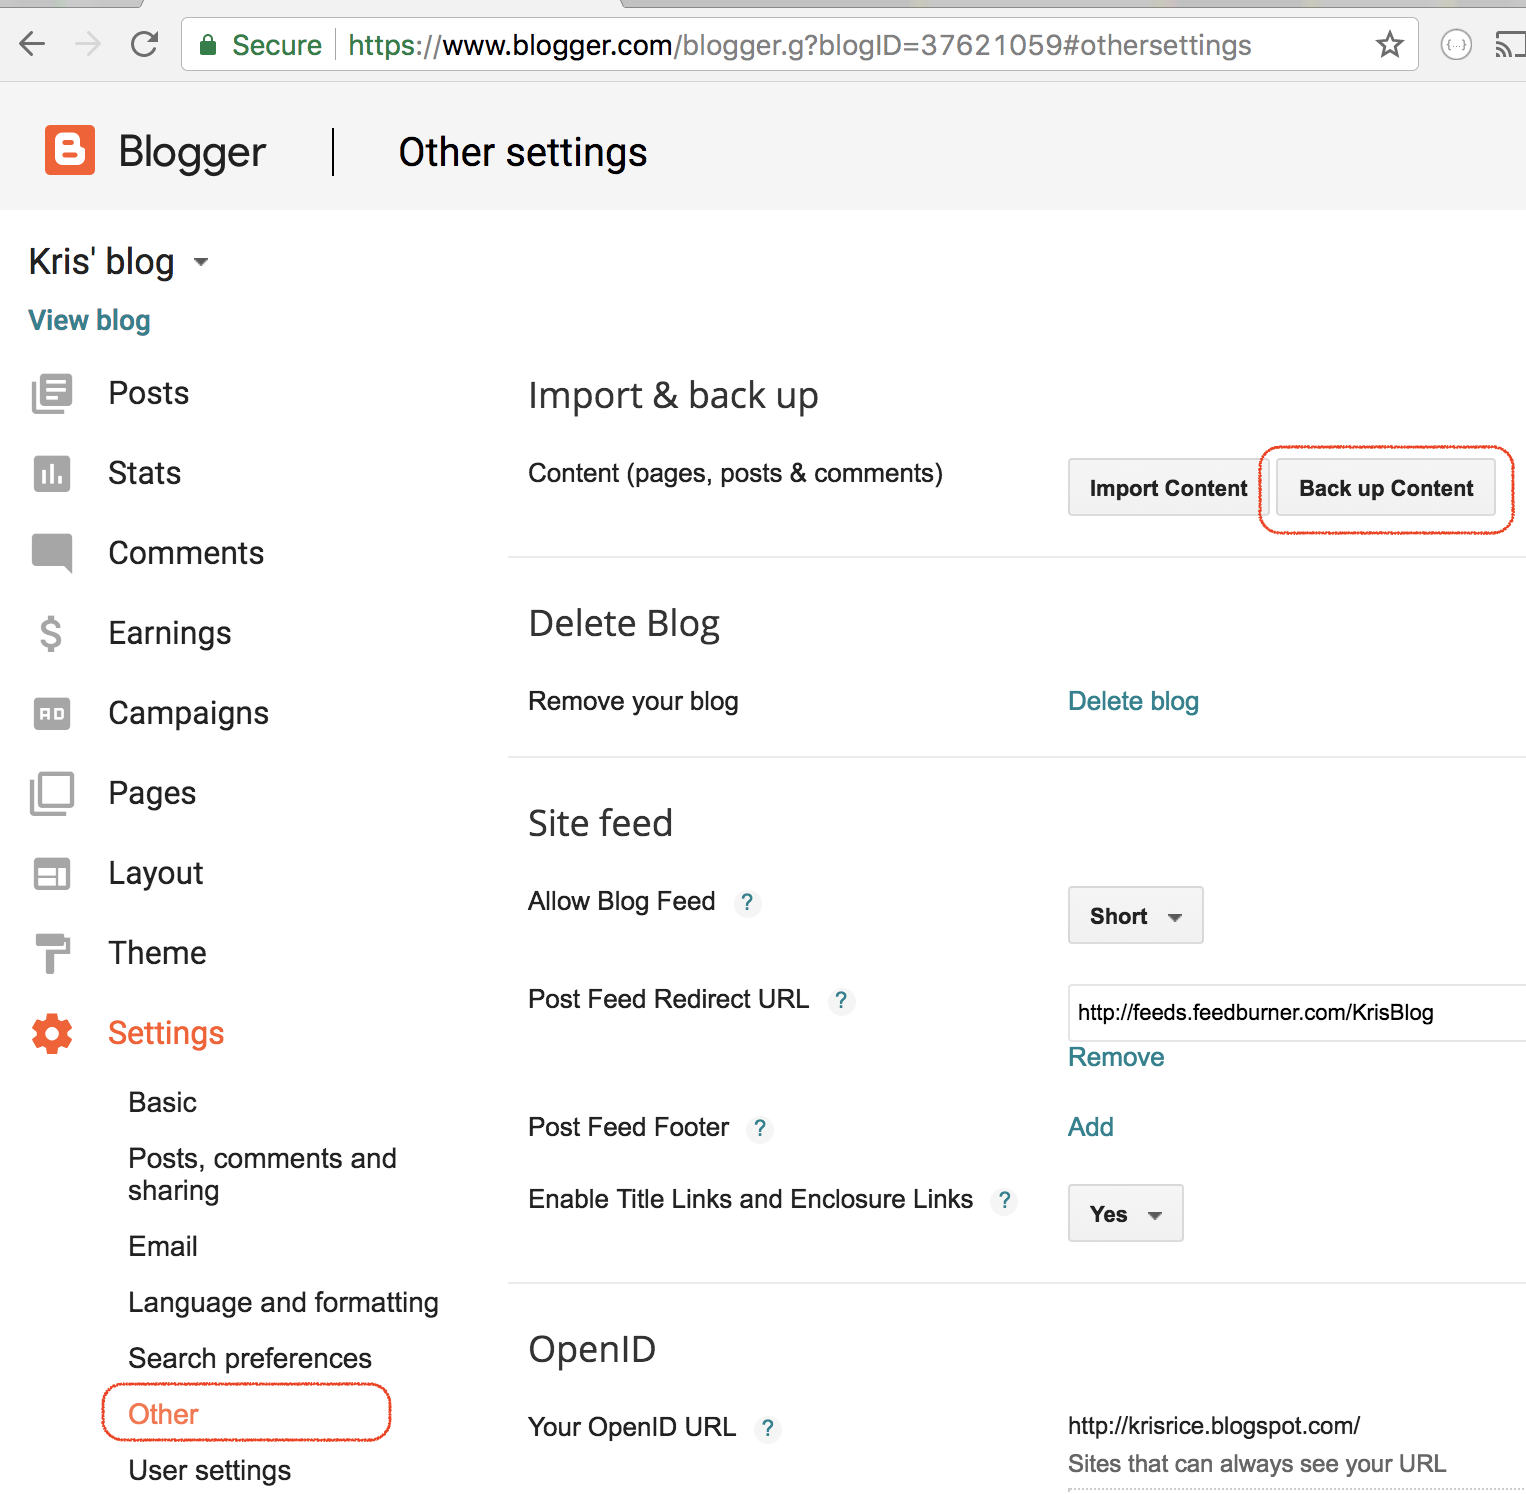Remove the feed redirect URL

[x=1116, y=1057]
